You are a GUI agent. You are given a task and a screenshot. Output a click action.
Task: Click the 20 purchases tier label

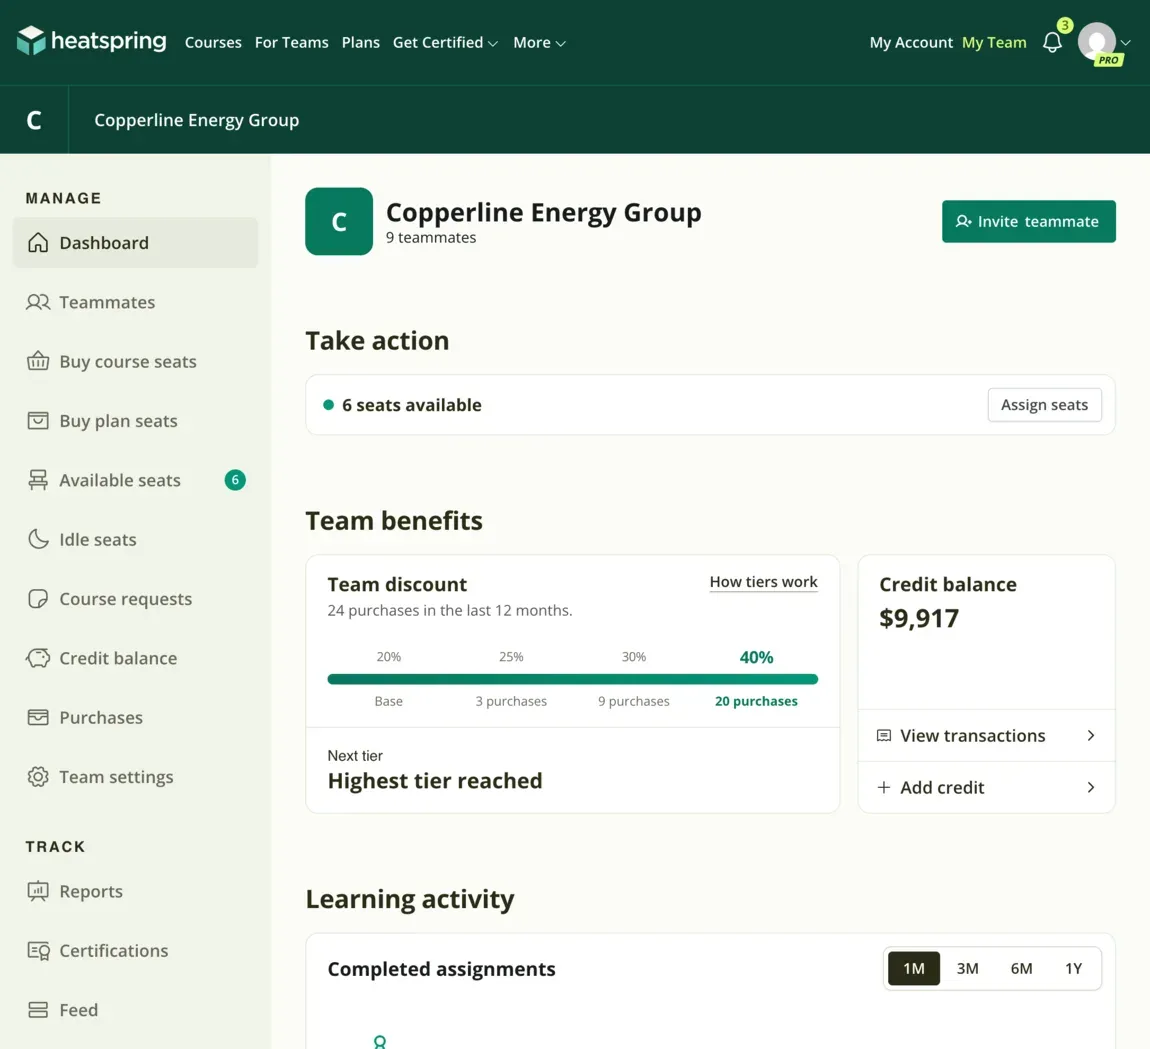(756, 701)
